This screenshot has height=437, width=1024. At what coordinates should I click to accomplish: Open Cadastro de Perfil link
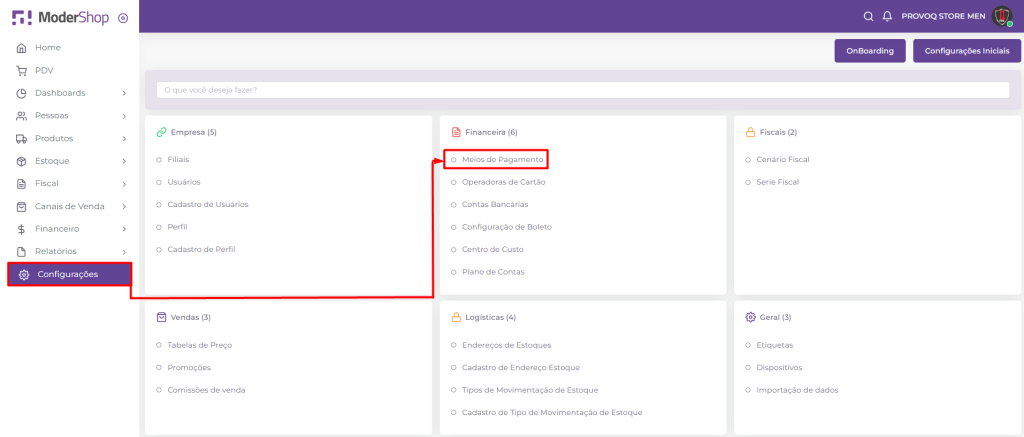(201, 250)
